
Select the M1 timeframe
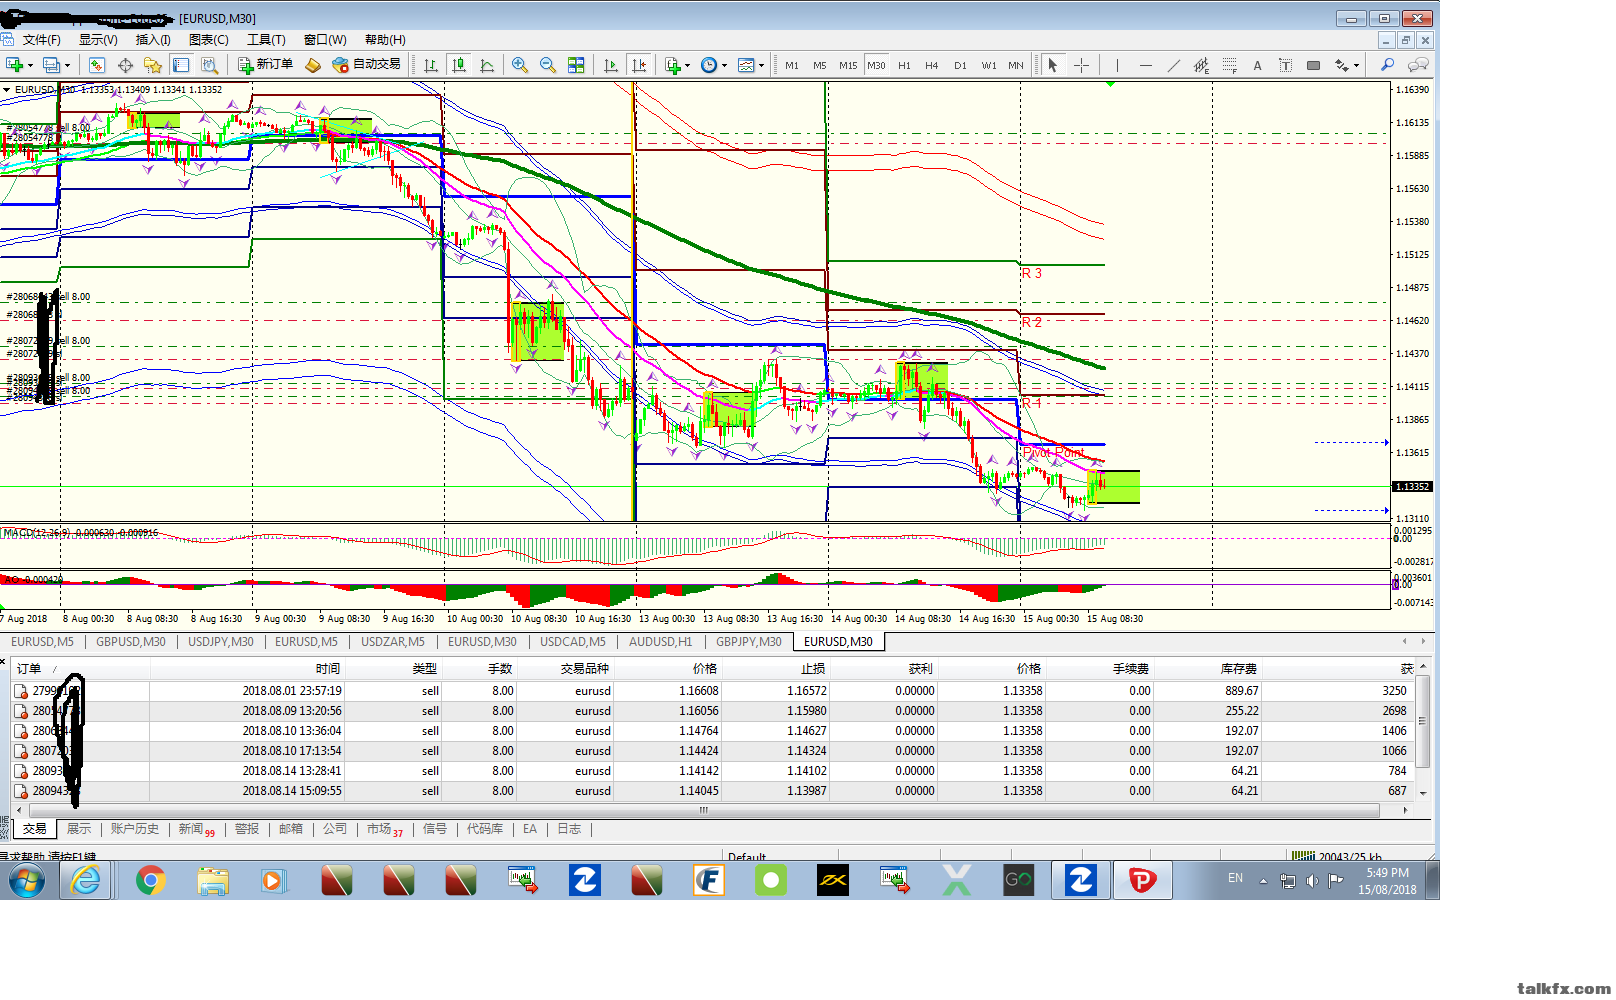(792, 65)
